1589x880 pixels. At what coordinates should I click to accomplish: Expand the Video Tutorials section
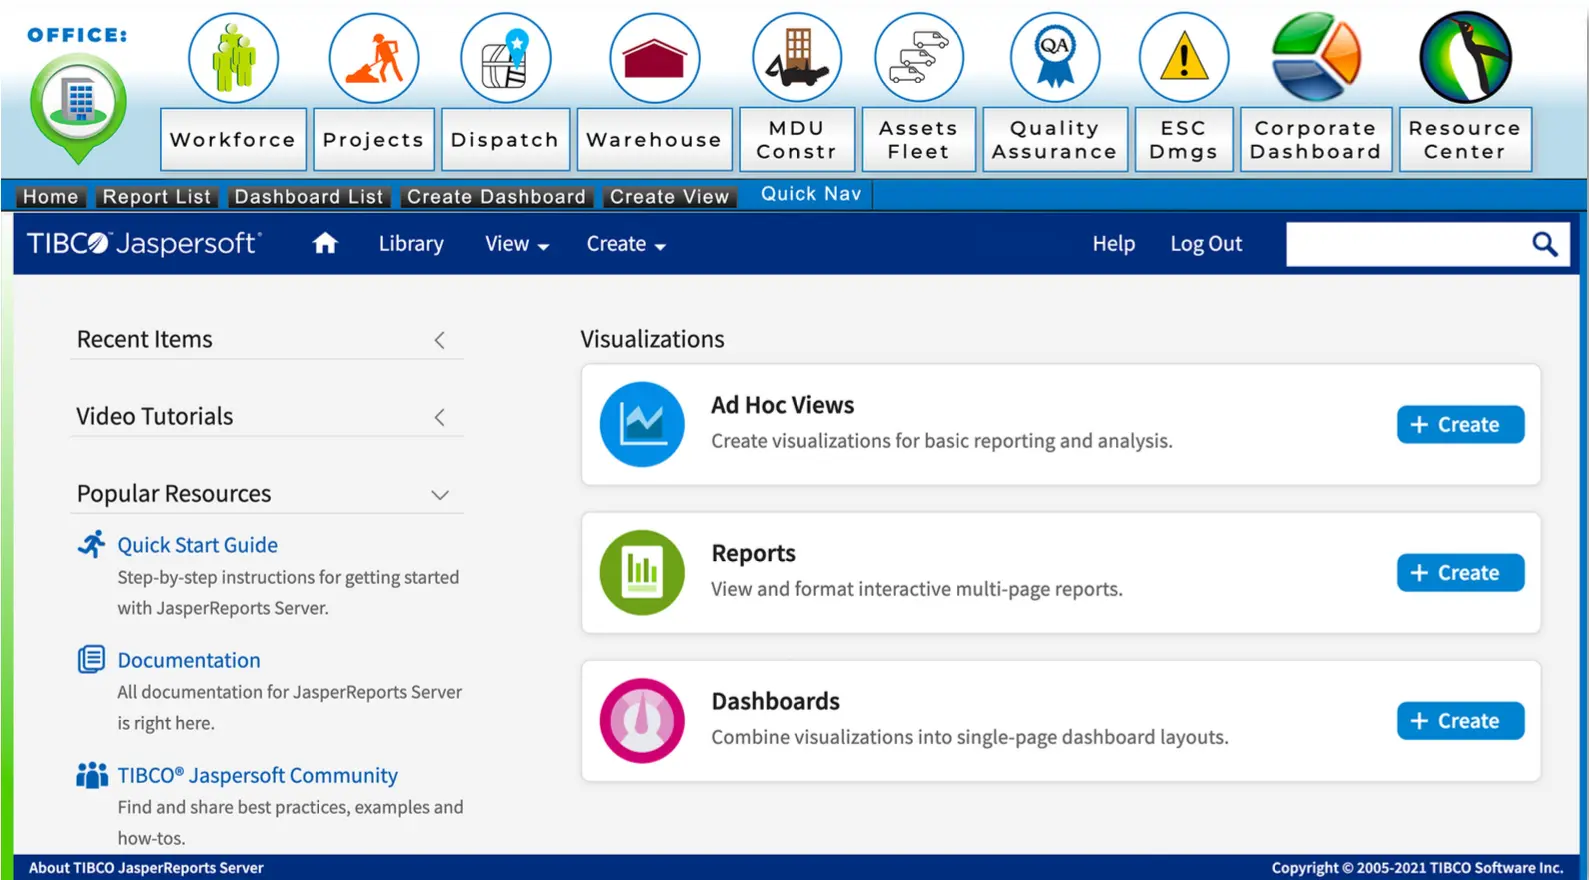pos(439,418)
